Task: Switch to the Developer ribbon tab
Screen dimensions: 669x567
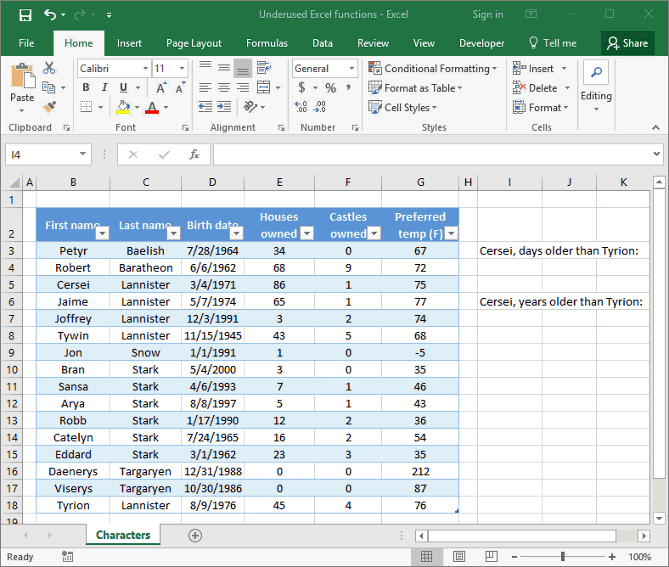Action: click(482, 43)
